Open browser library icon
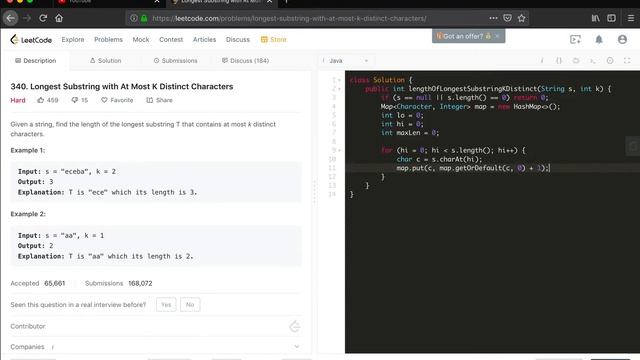This screenshot has height=360, width=640. 596,18
